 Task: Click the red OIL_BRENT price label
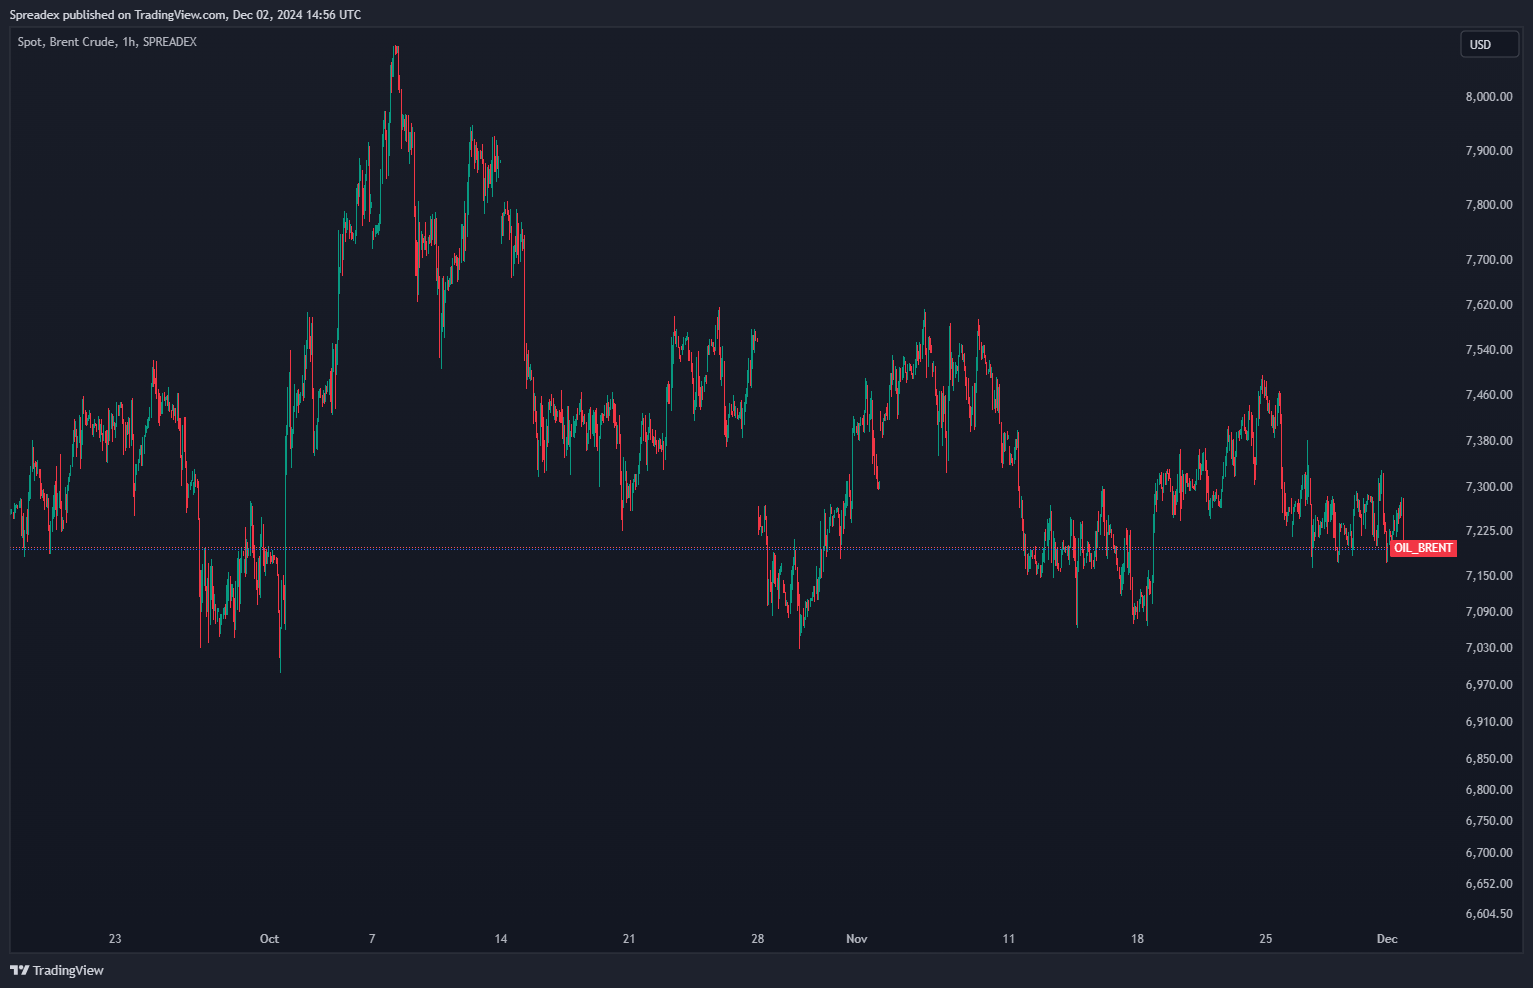pyautogui.click(x=1423, y=548)
